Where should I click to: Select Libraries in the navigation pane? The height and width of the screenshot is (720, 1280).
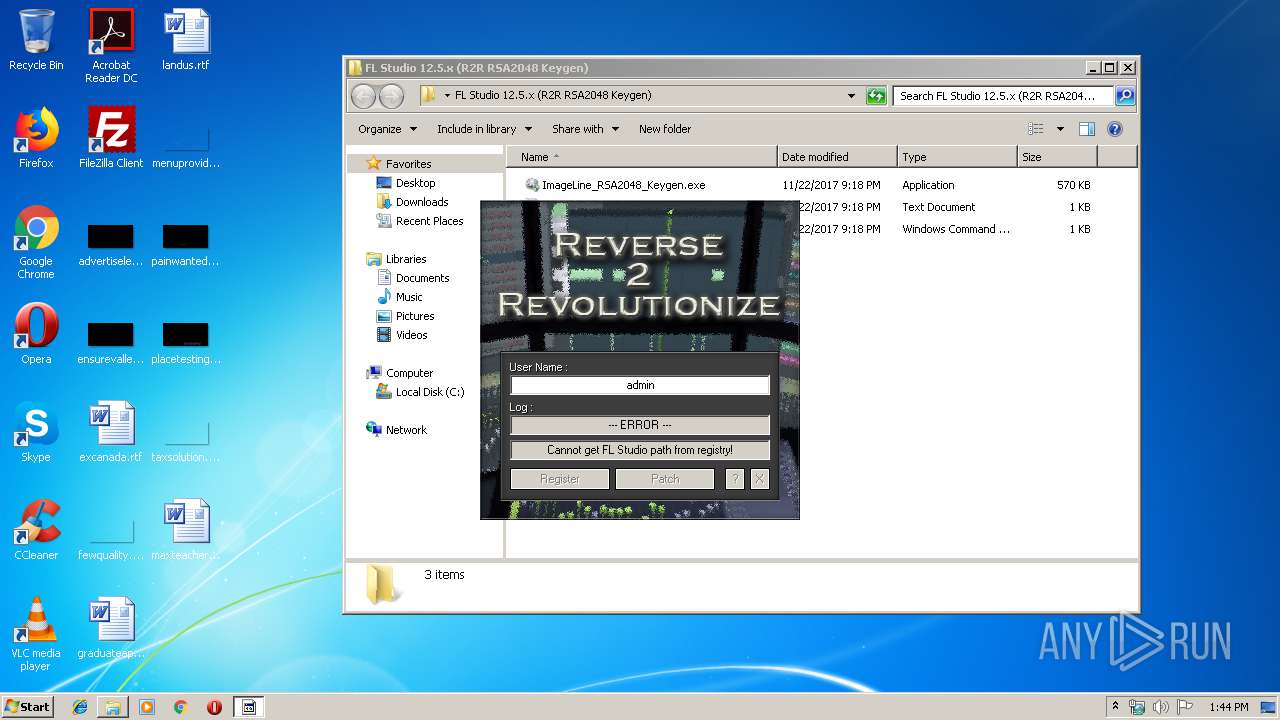coord(406,259)
